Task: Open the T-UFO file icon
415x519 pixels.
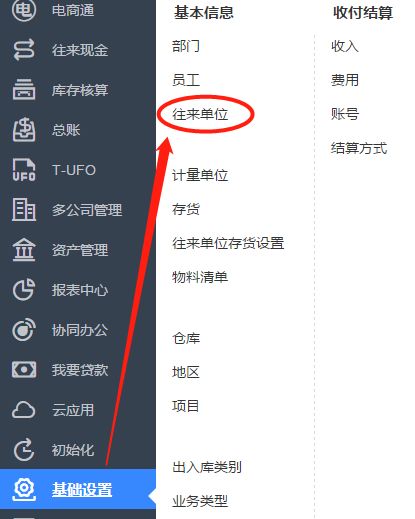Action: 24,170
